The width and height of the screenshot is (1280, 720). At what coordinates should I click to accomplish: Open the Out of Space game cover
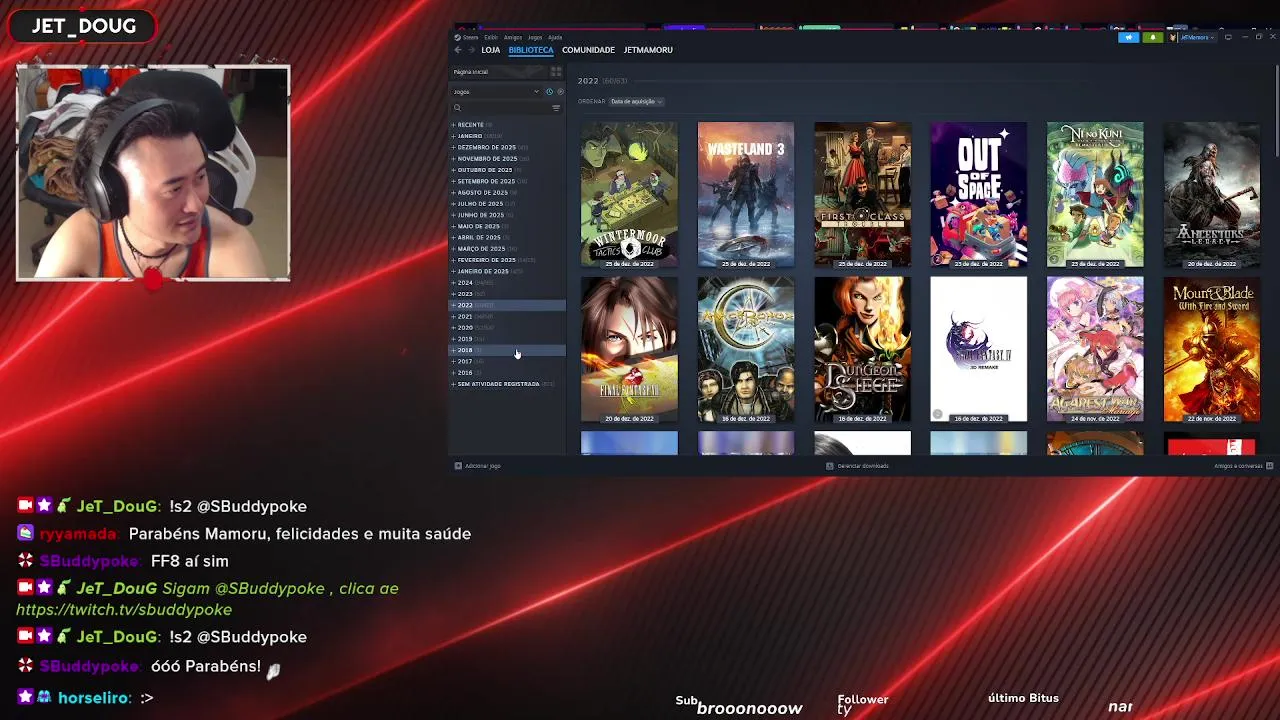tap(979, 195)
